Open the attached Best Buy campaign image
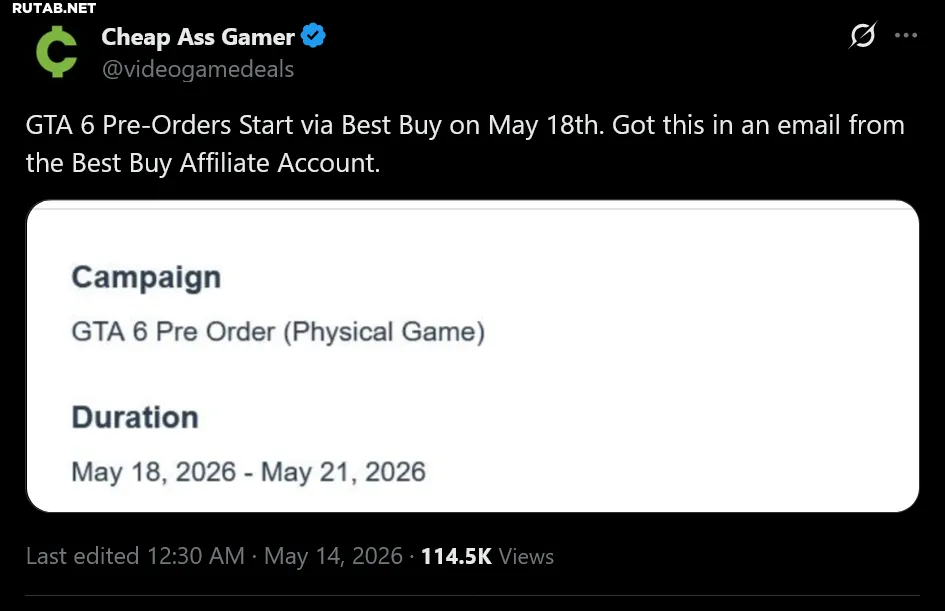This screenshot has width=945, height=611. click(x=472, y=356)
